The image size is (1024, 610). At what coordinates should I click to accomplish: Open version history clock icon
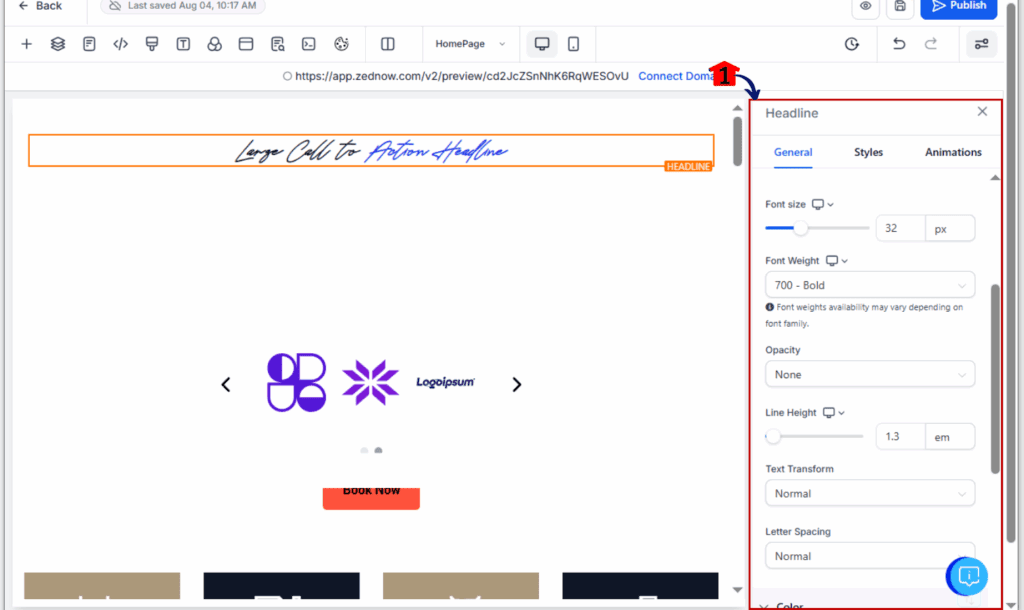click(852, 44)
